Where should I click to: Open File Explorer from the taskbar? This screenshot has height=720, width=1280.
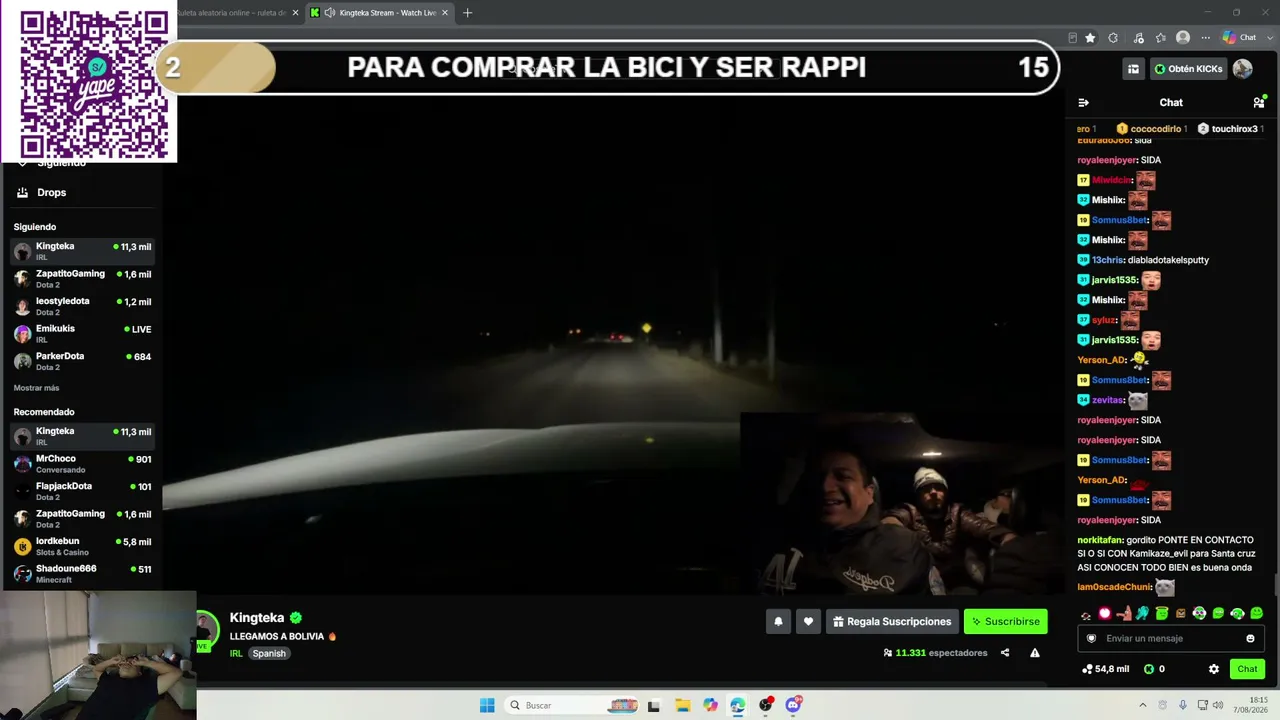pyautogui.click(x=682, y=705)
